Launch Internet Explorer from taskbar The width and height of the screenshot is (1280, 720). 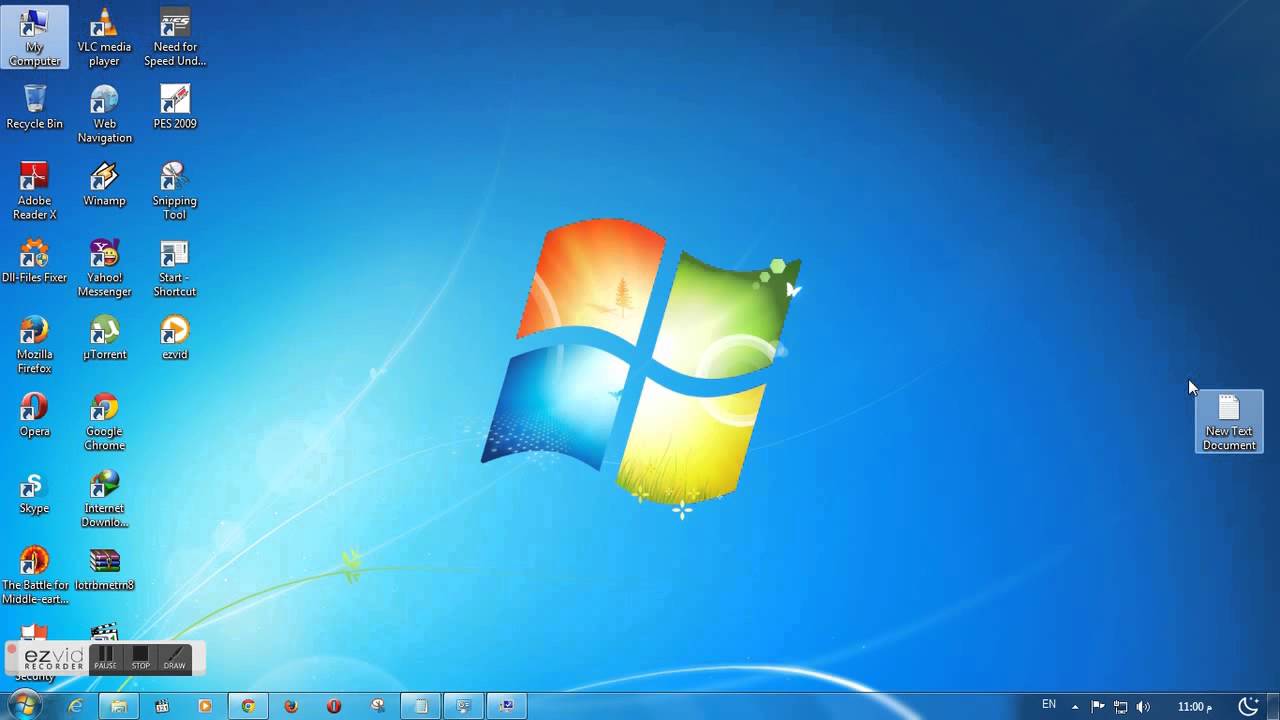(x=76, y=706)
